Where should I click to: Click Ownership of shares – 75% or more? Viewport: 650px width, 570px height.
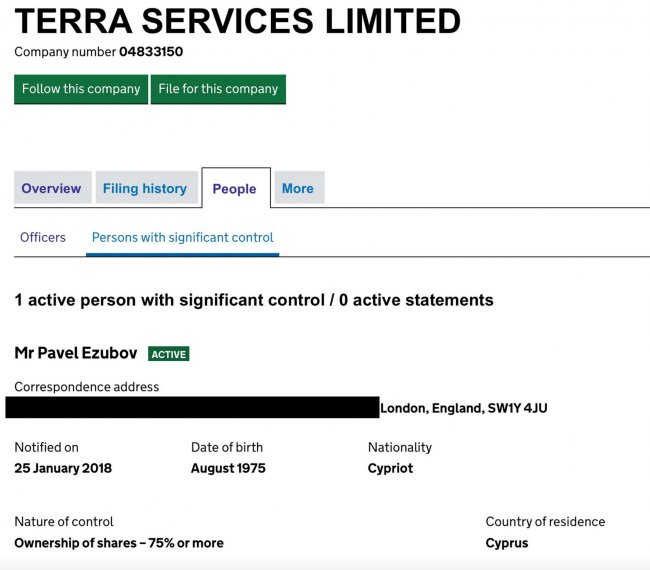(x=119, y=543)
